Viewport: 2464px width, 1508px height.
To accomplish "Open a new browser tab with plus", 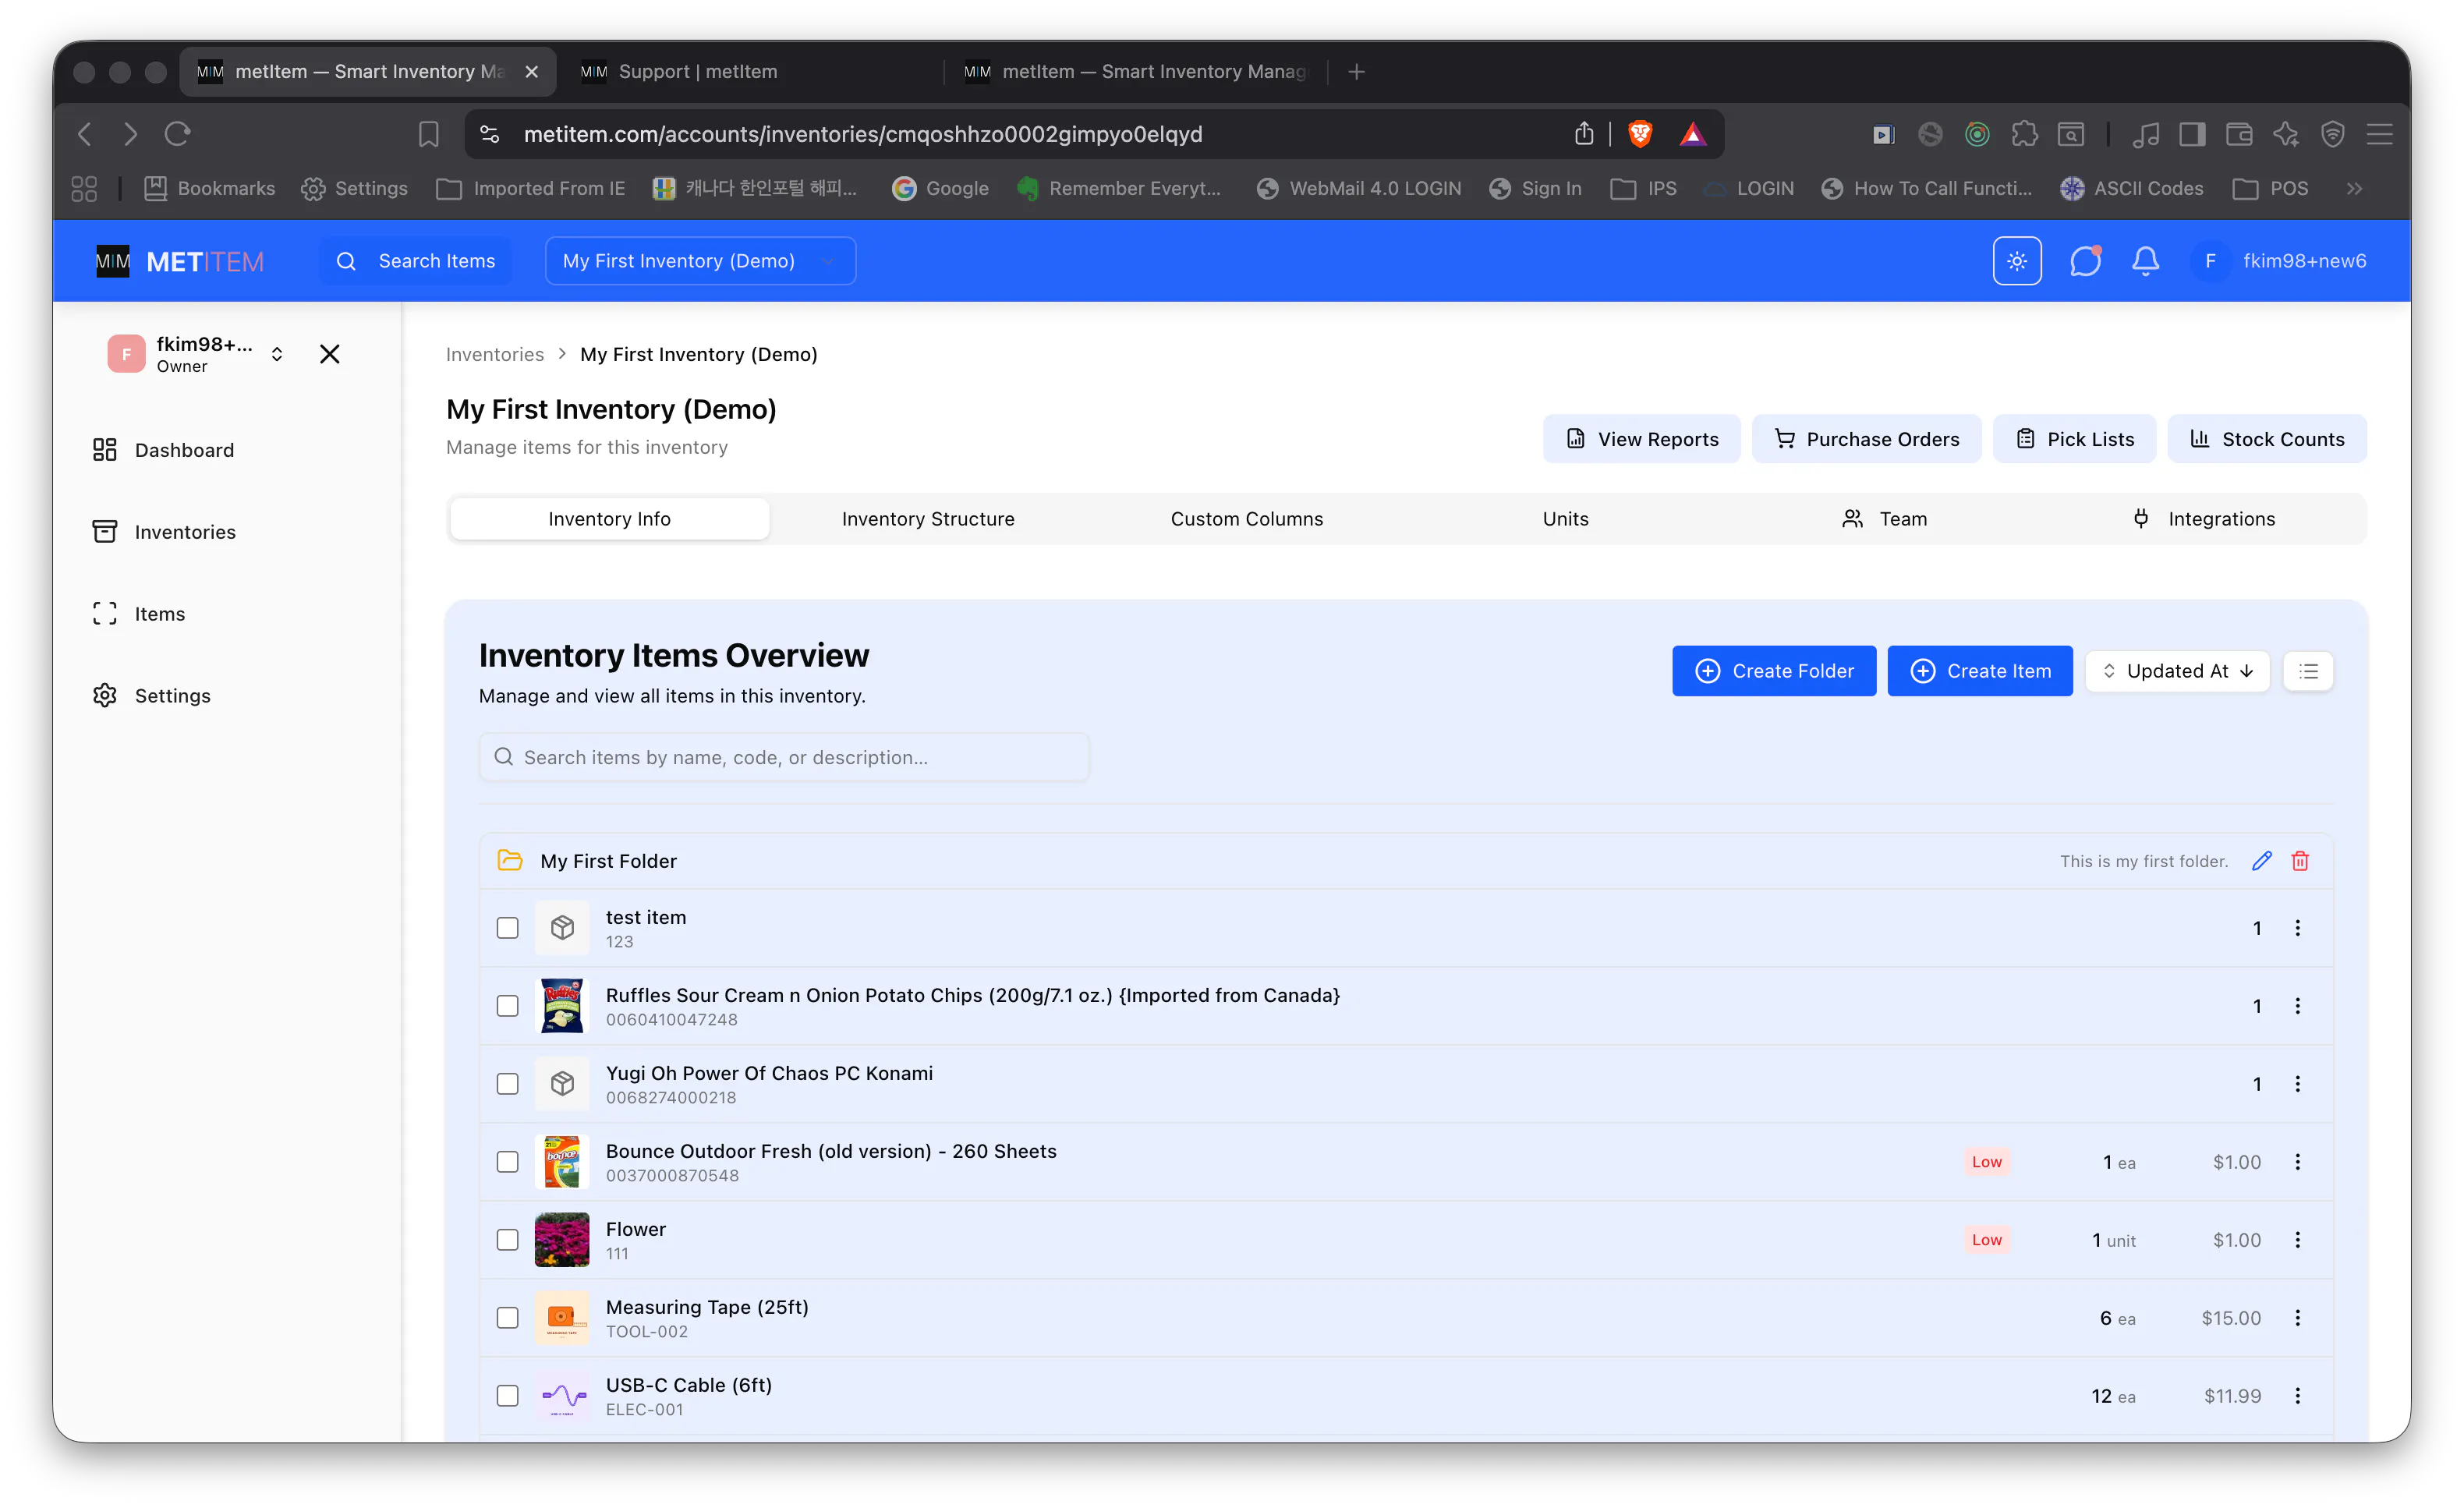I will 1356,72.
